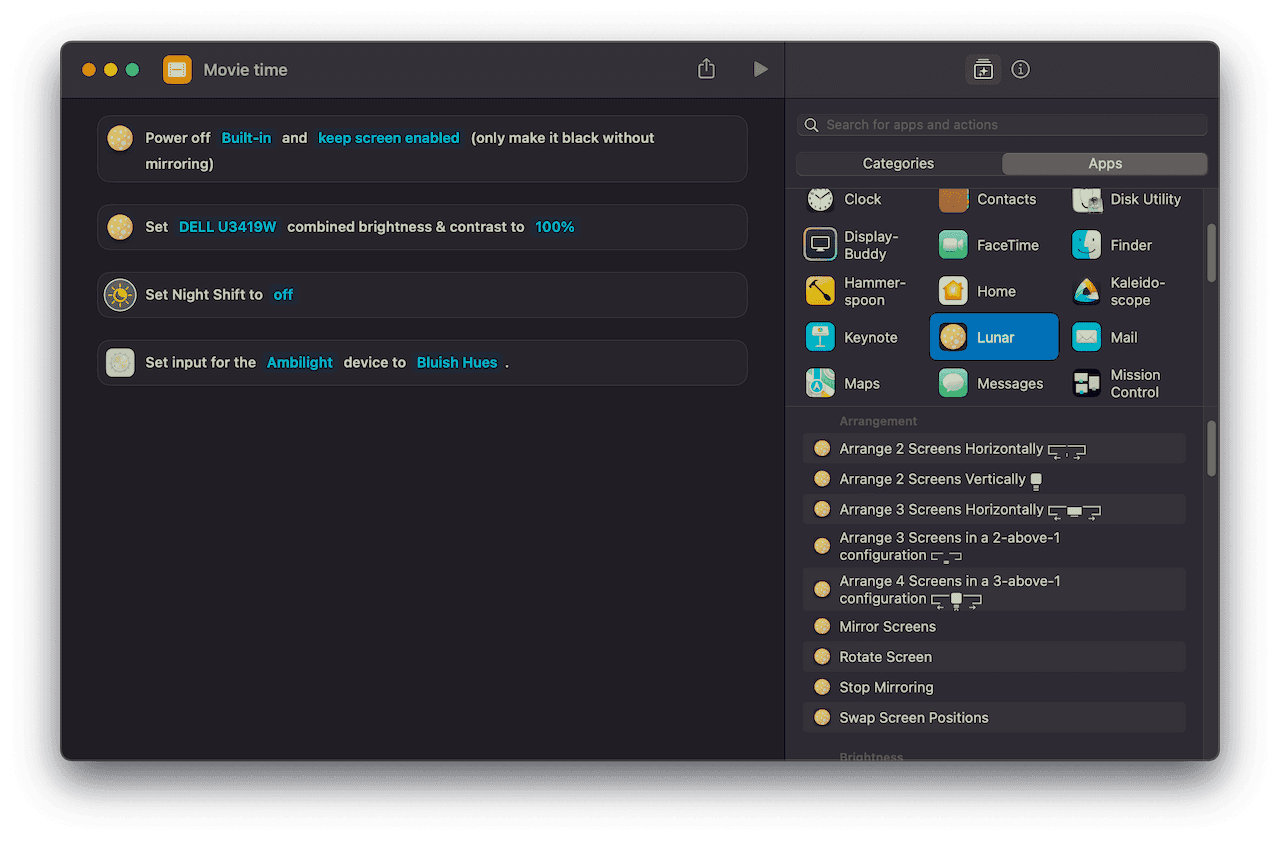The width and height of the screenshot is (1280, 841).
Task: Select the Set Night Shift action icon
Action: (120, 295)
